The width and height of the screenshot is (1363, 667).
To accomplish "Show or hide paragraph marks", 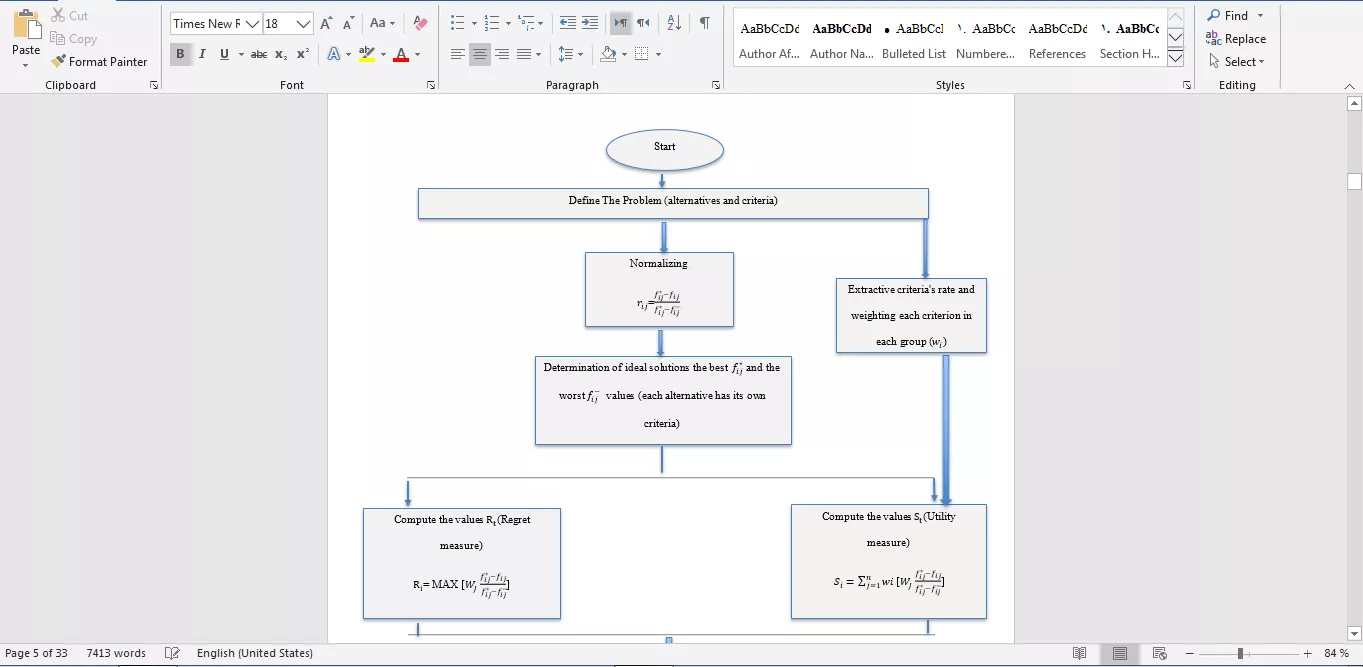I will 705,23.
